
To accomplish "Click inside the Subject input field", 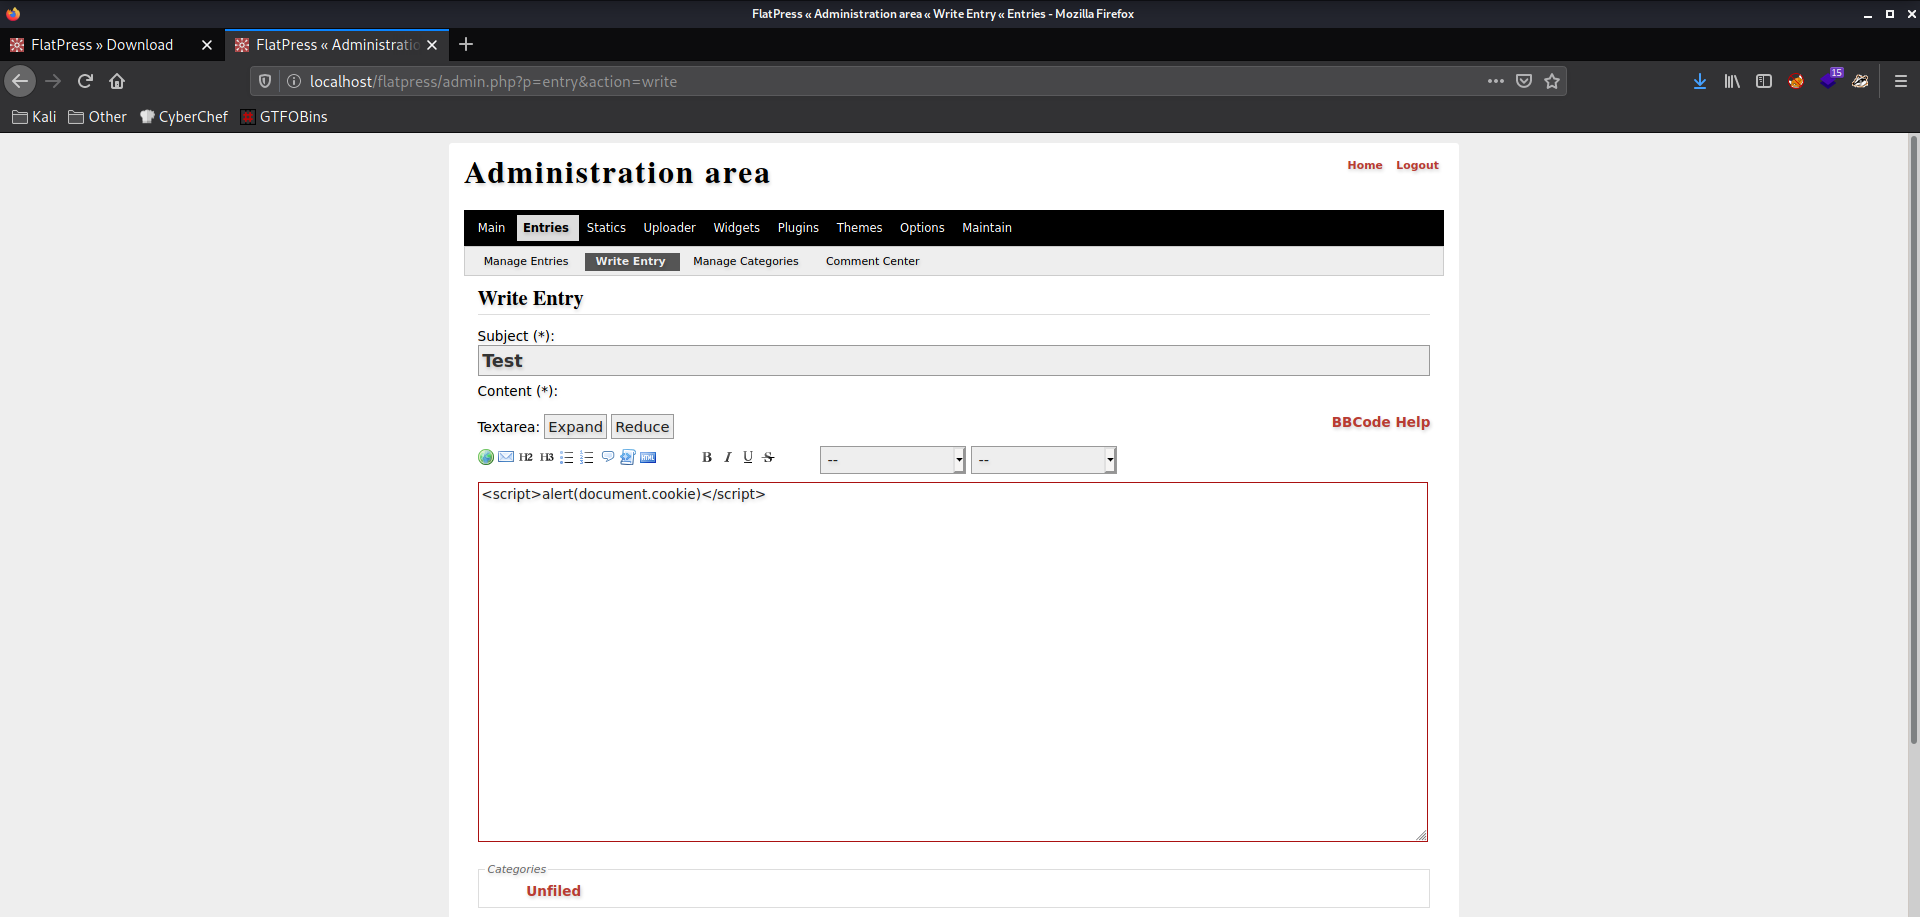I will [953, 360].
